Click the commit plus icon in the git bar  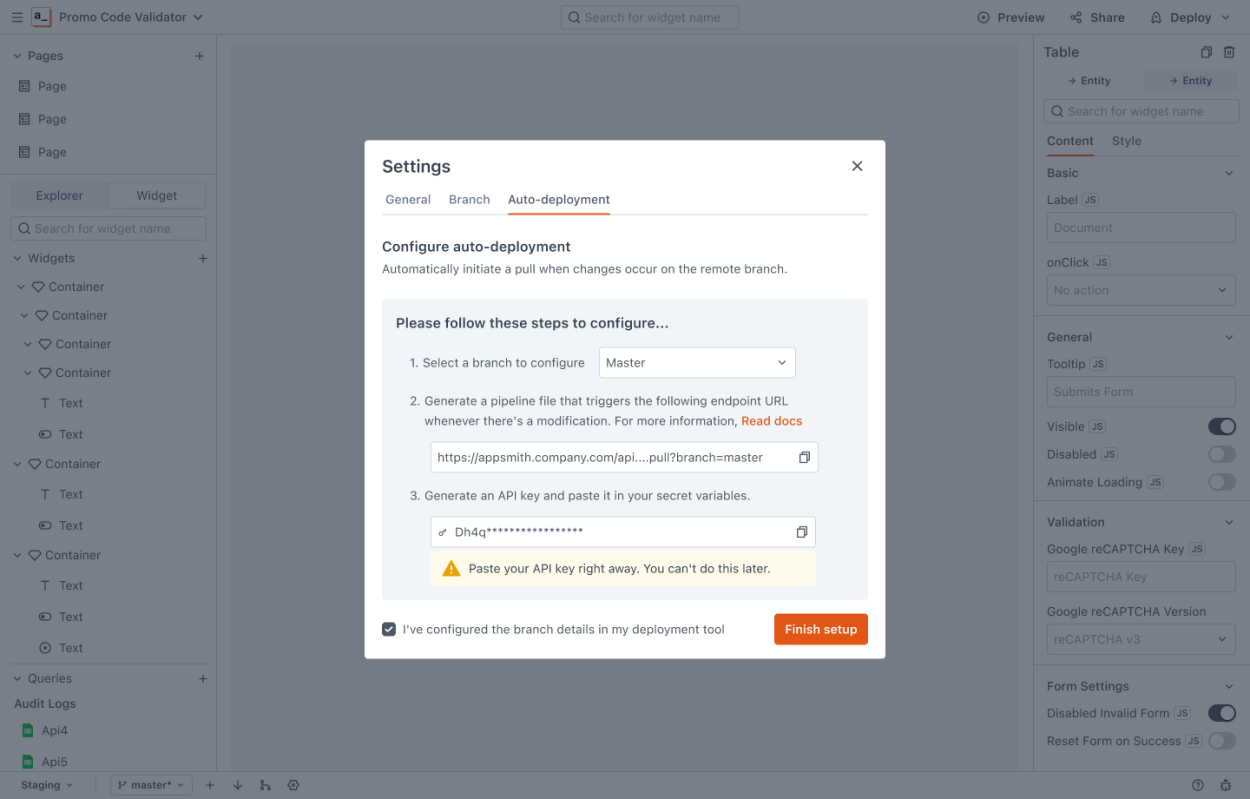coord(209,785)
